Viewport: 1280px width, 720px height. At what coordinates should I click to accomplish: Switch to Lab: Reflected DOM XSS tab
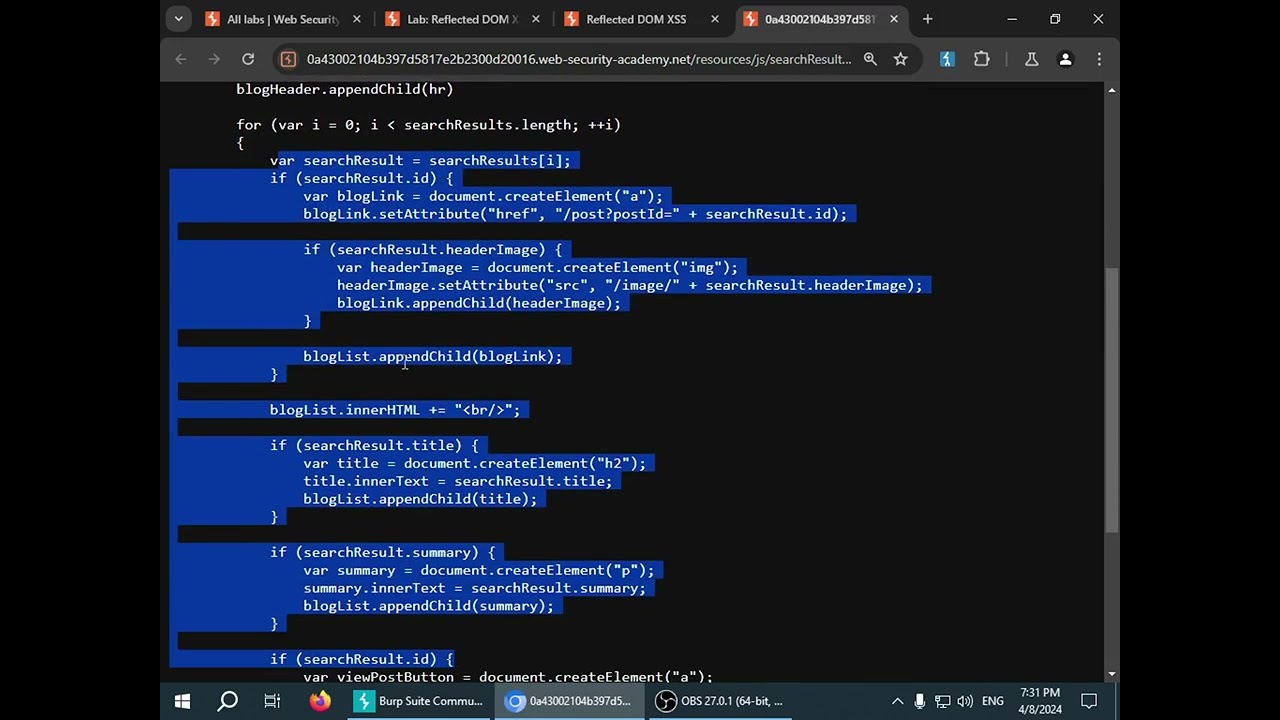[x=463, y=19]
